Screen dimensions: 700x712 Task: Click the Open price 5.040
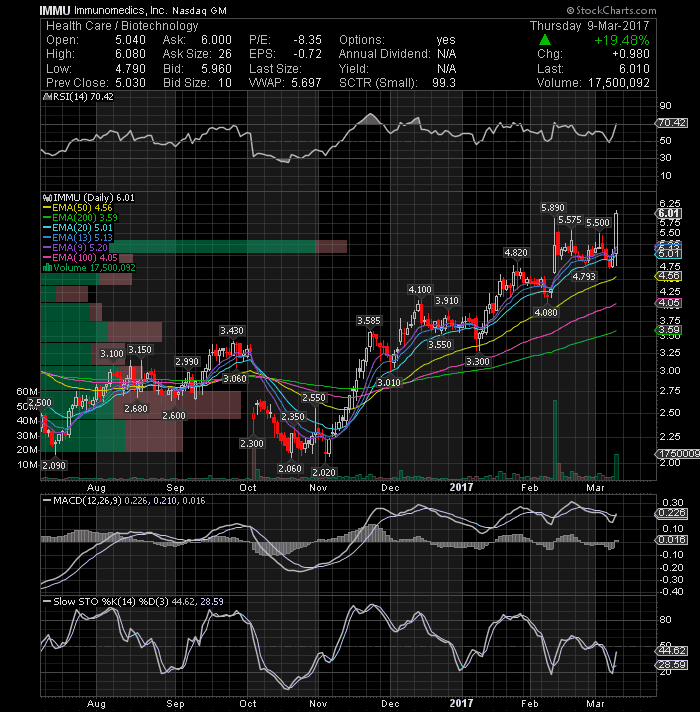pos(130,40)
